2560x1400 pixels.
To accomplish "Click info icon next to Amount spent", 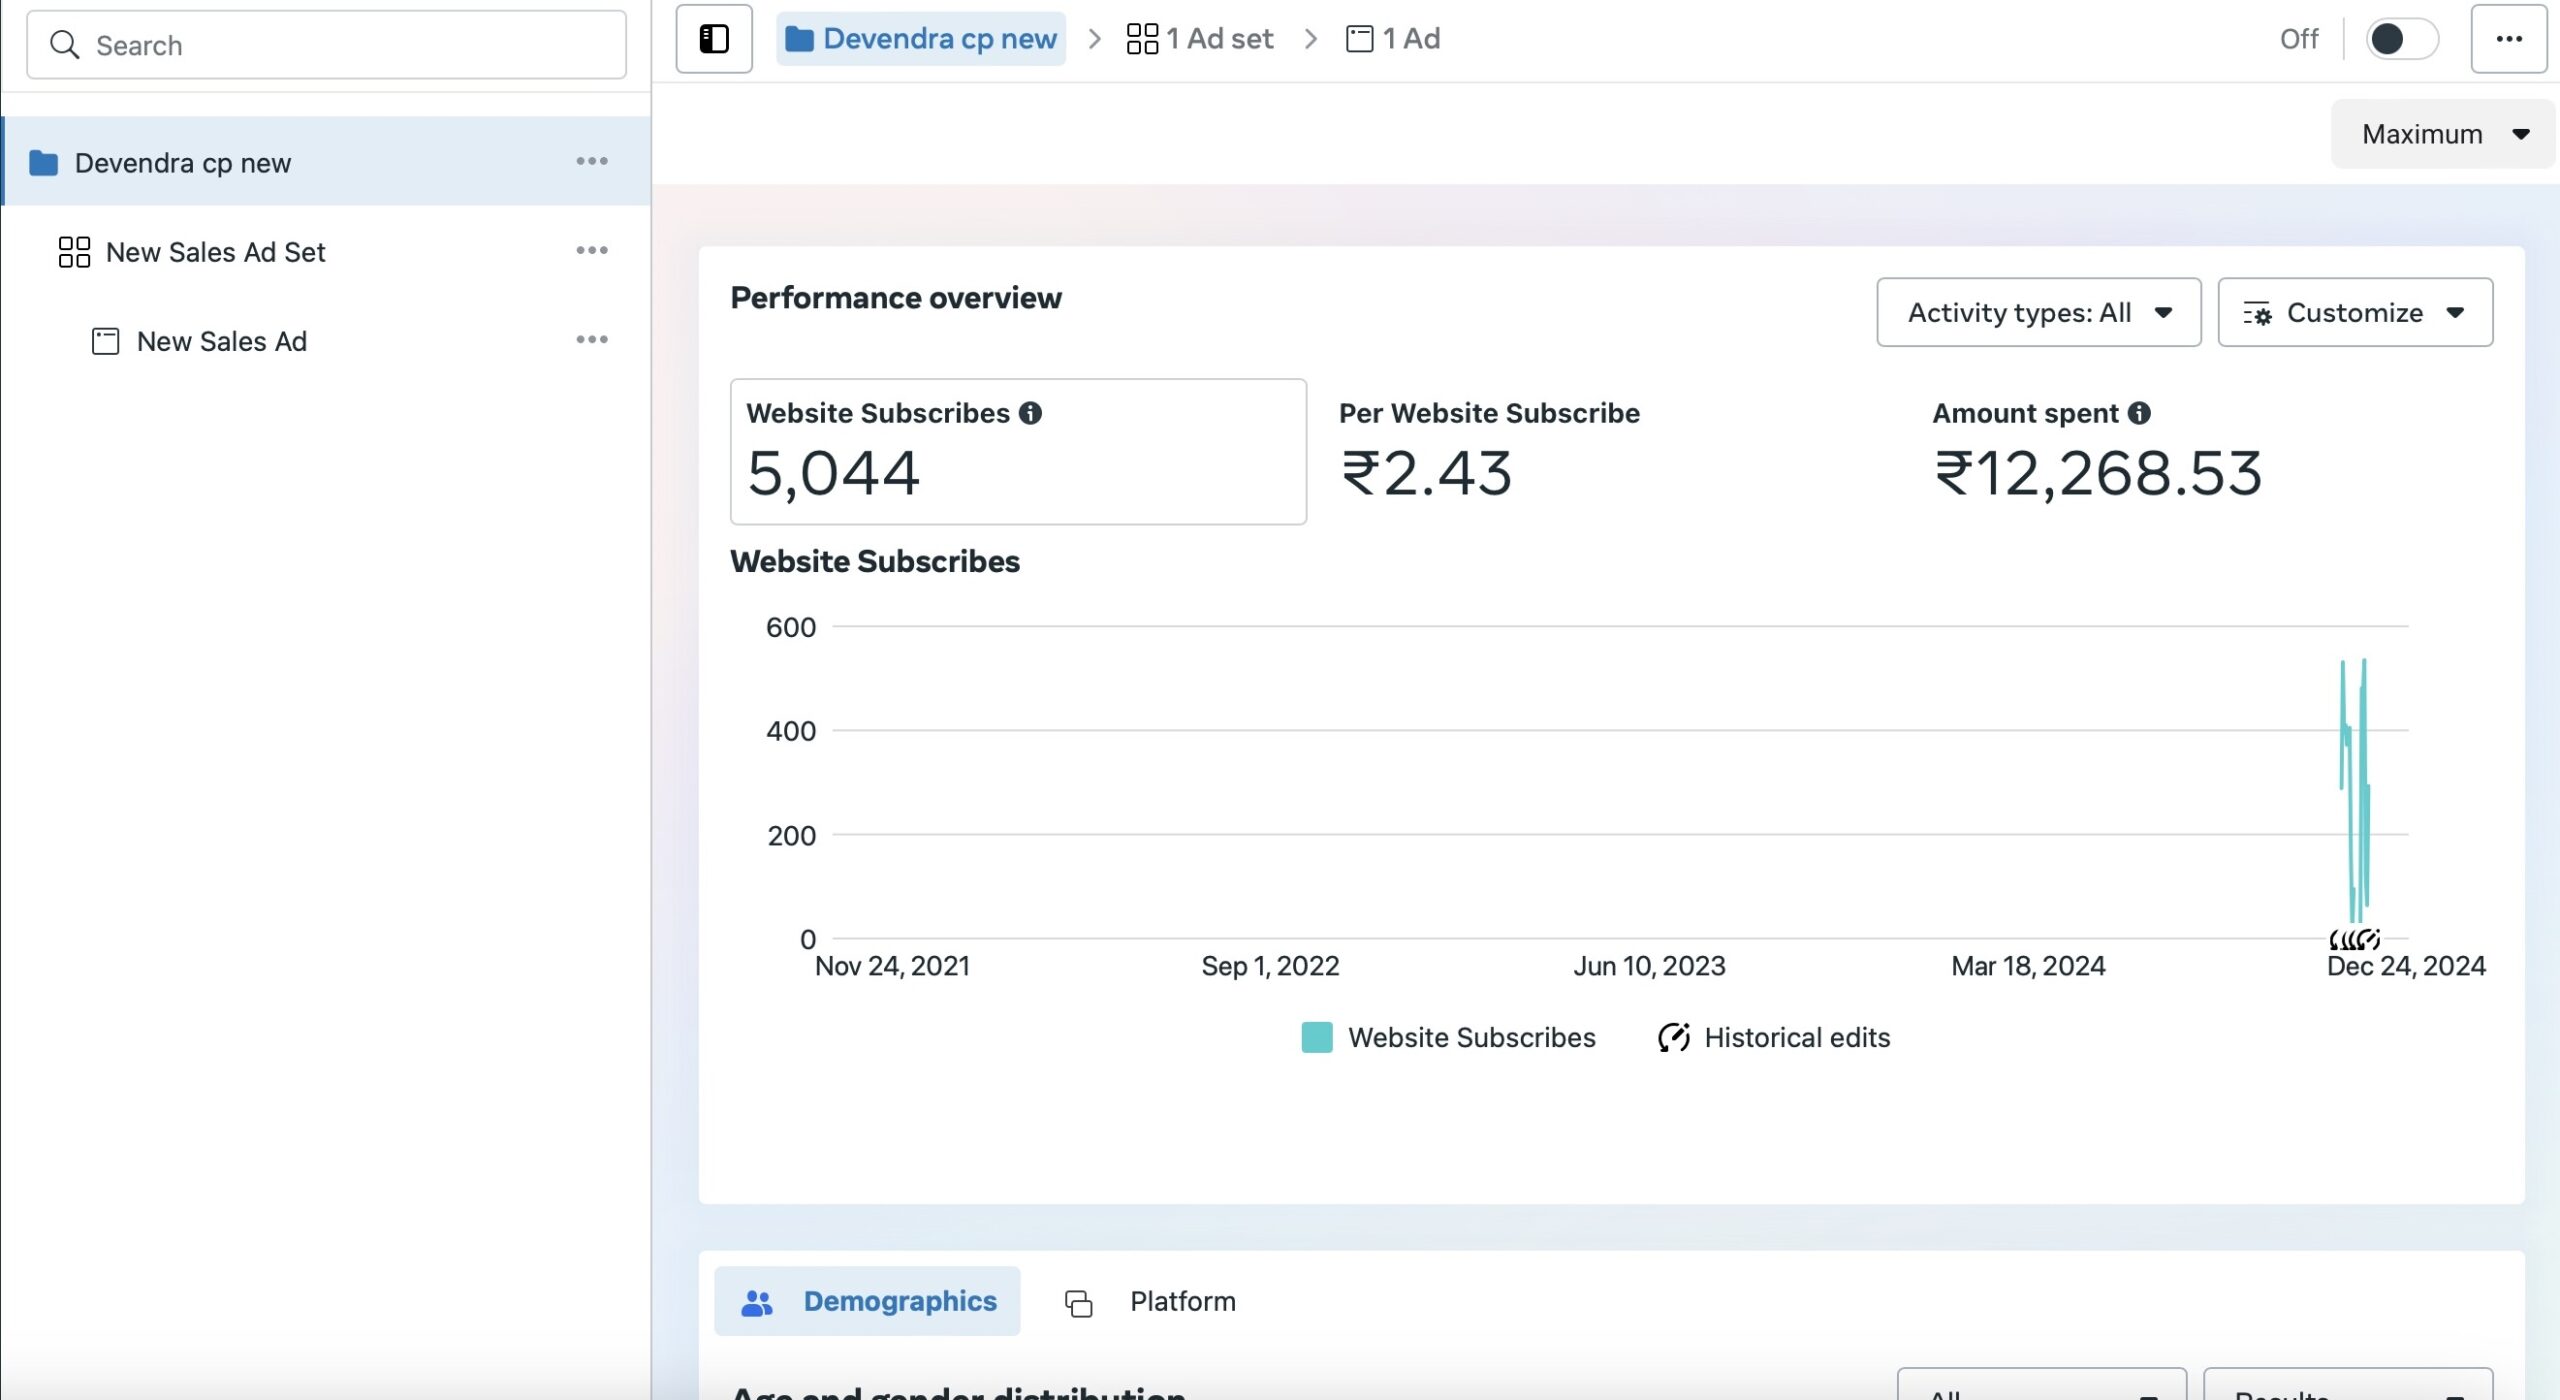I will tap(2139, 413).
